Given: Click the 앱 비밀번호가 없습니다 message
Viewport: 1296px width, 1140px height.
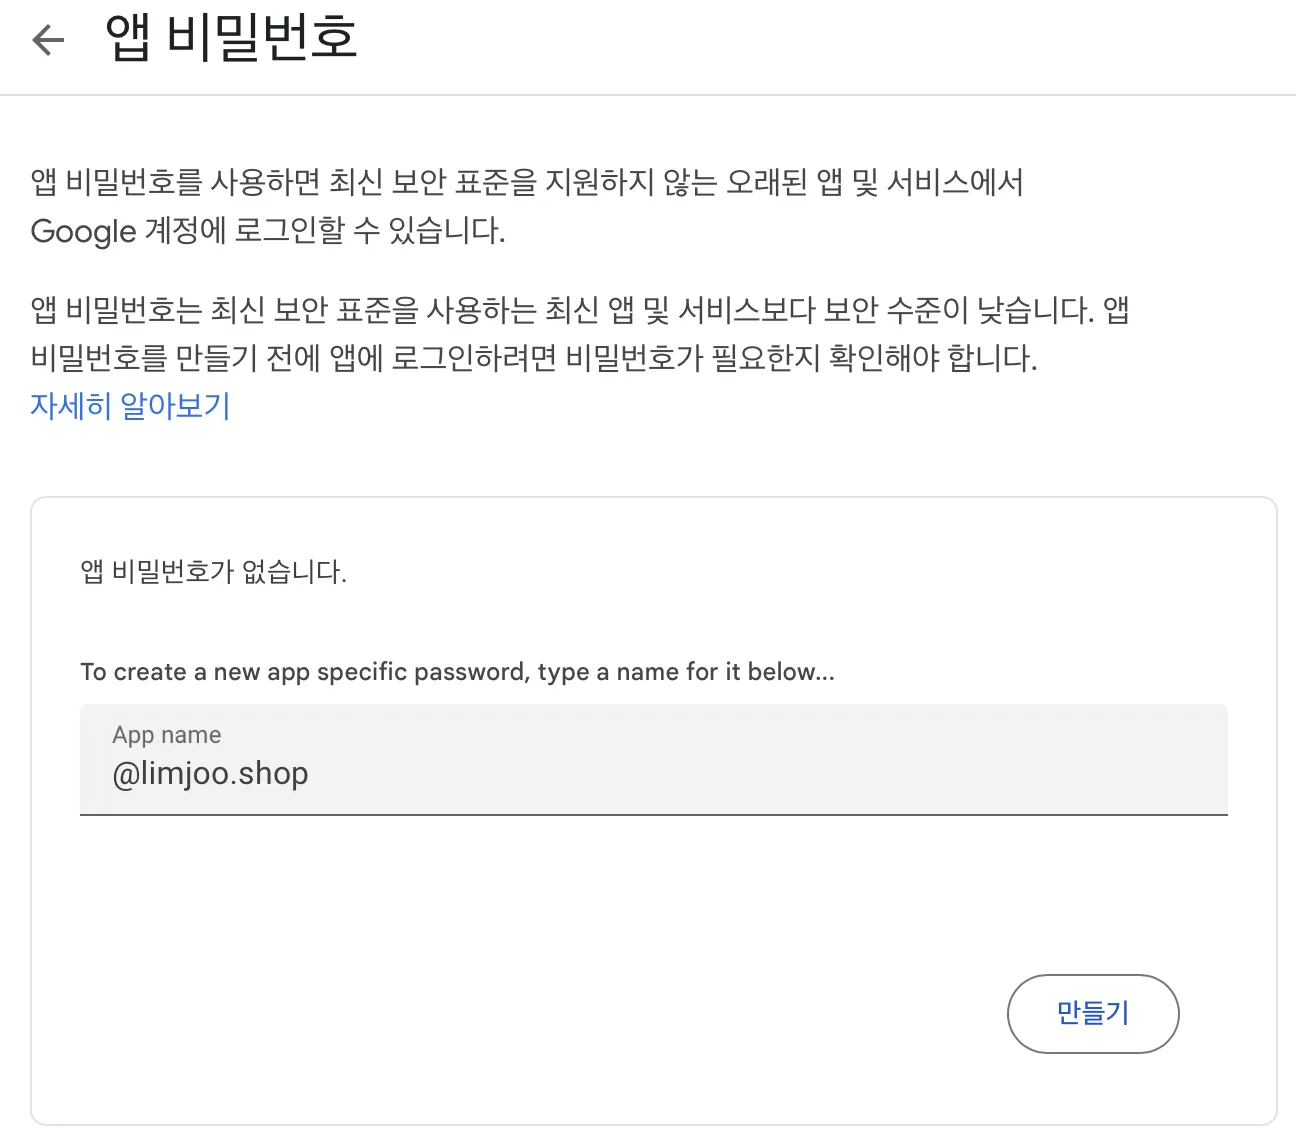Looking at the screenshot, I should coord(213,571).
